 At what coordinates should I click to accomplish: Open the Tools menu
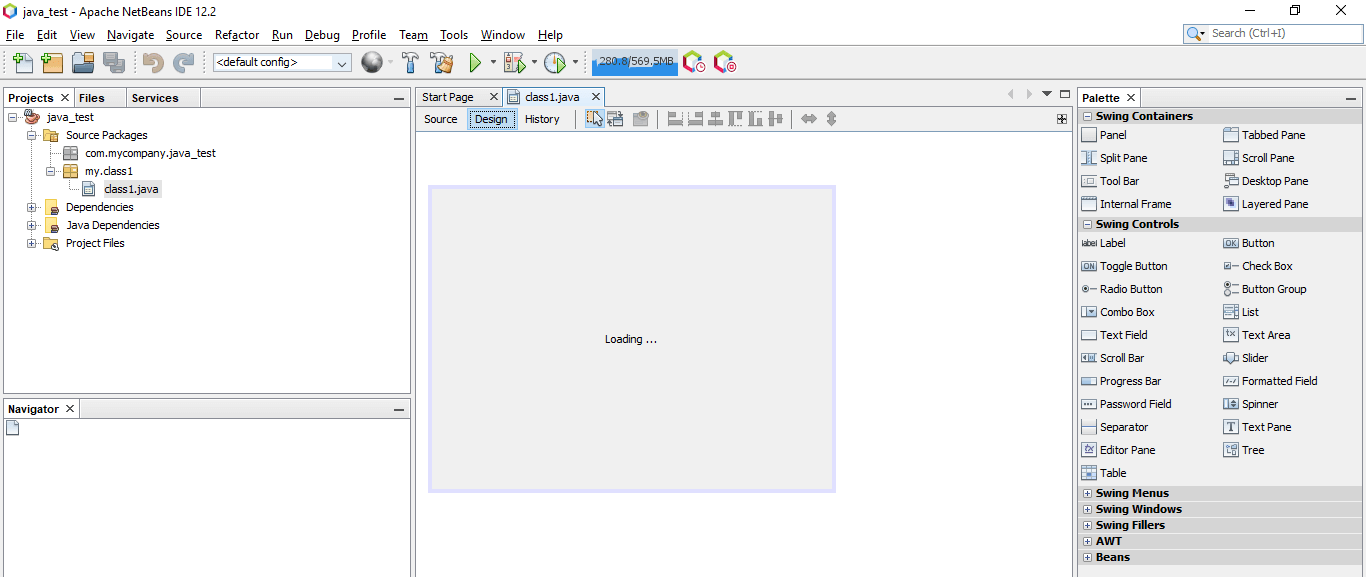click(453, 34)
